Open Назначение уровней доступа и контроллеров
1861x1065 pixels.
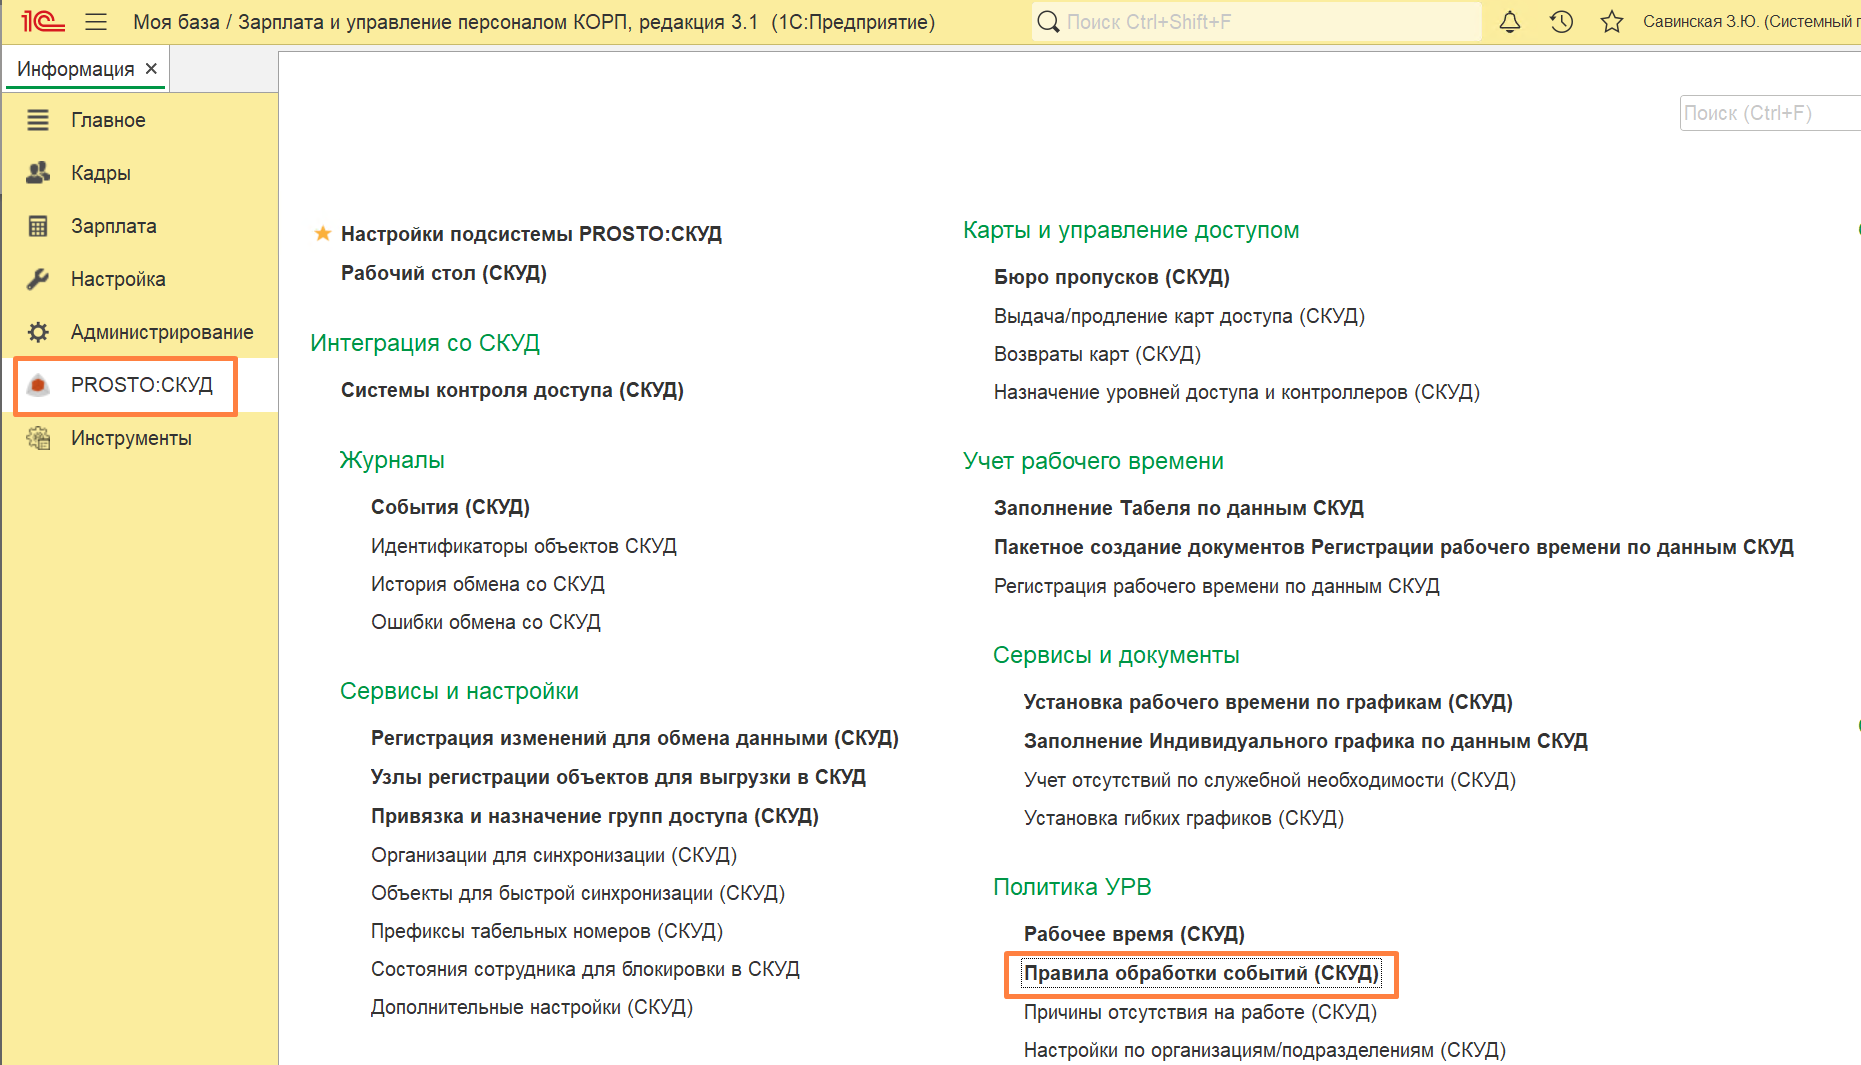(1237, 392)
